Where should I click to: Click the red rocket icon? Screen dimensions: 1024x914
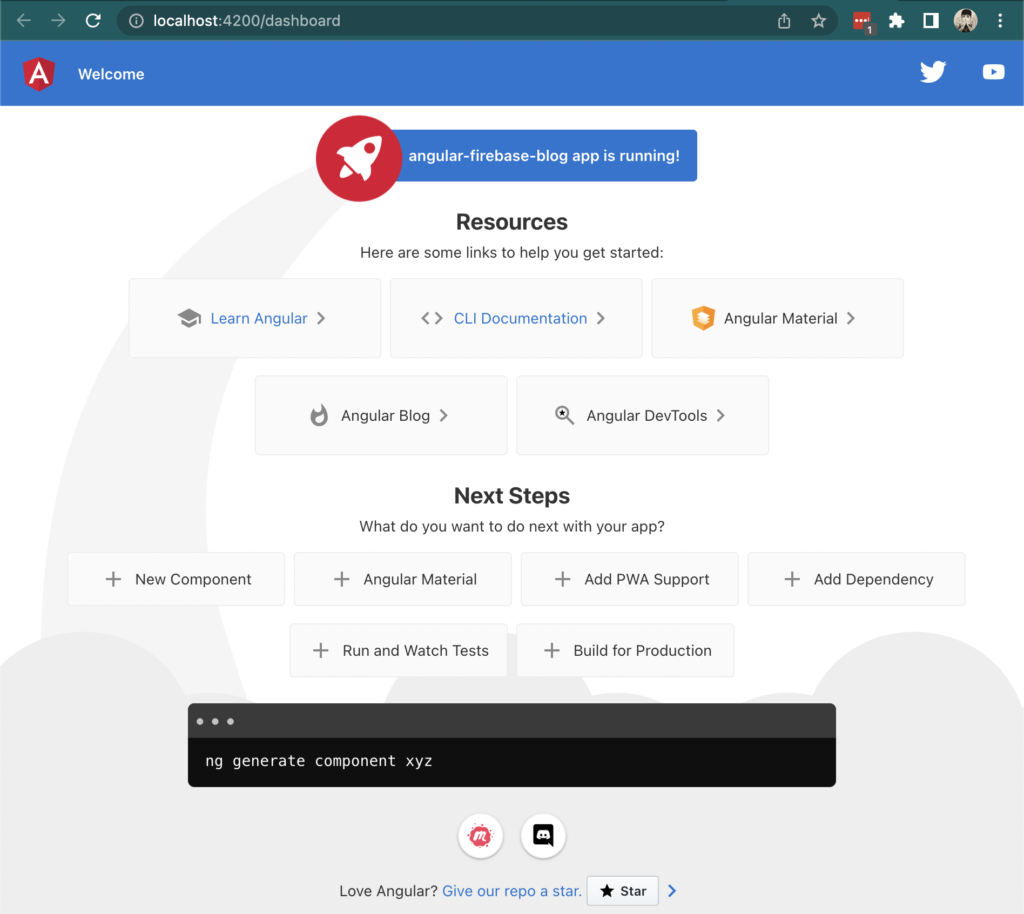[358, 158]
